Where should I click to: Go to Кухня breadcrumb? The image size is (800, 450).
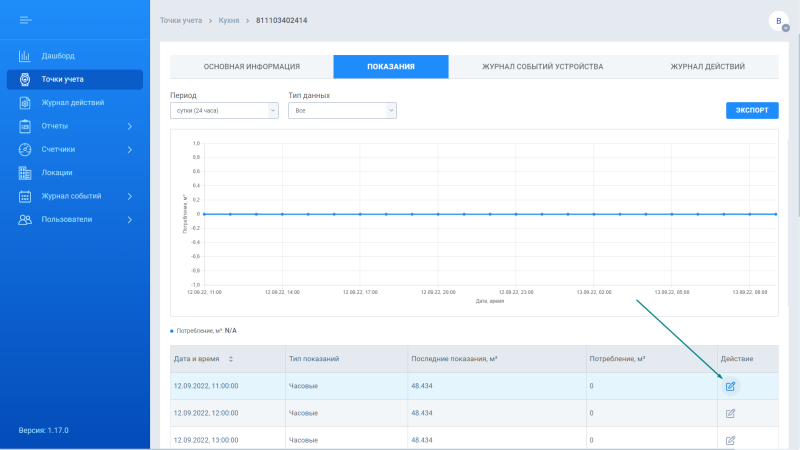pyautogui.click(x=229, y=20)
